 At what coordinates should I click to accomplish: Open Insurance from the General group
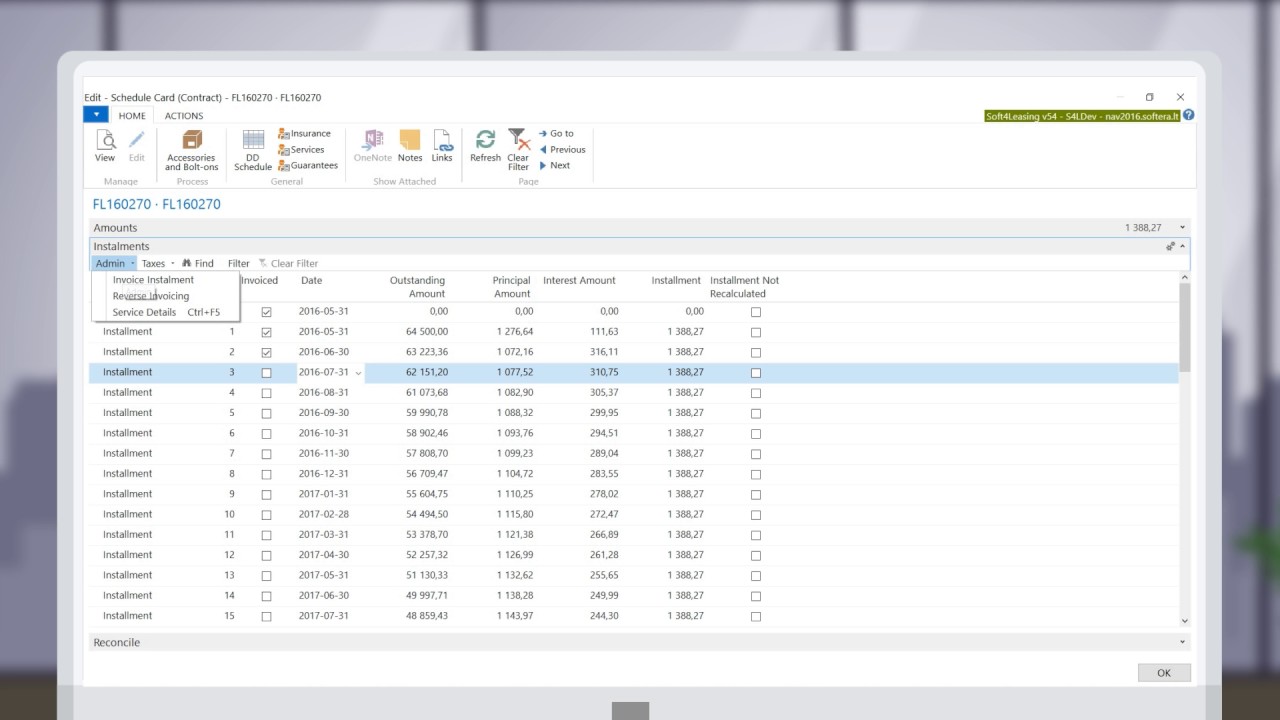click(x=304, y=133)
